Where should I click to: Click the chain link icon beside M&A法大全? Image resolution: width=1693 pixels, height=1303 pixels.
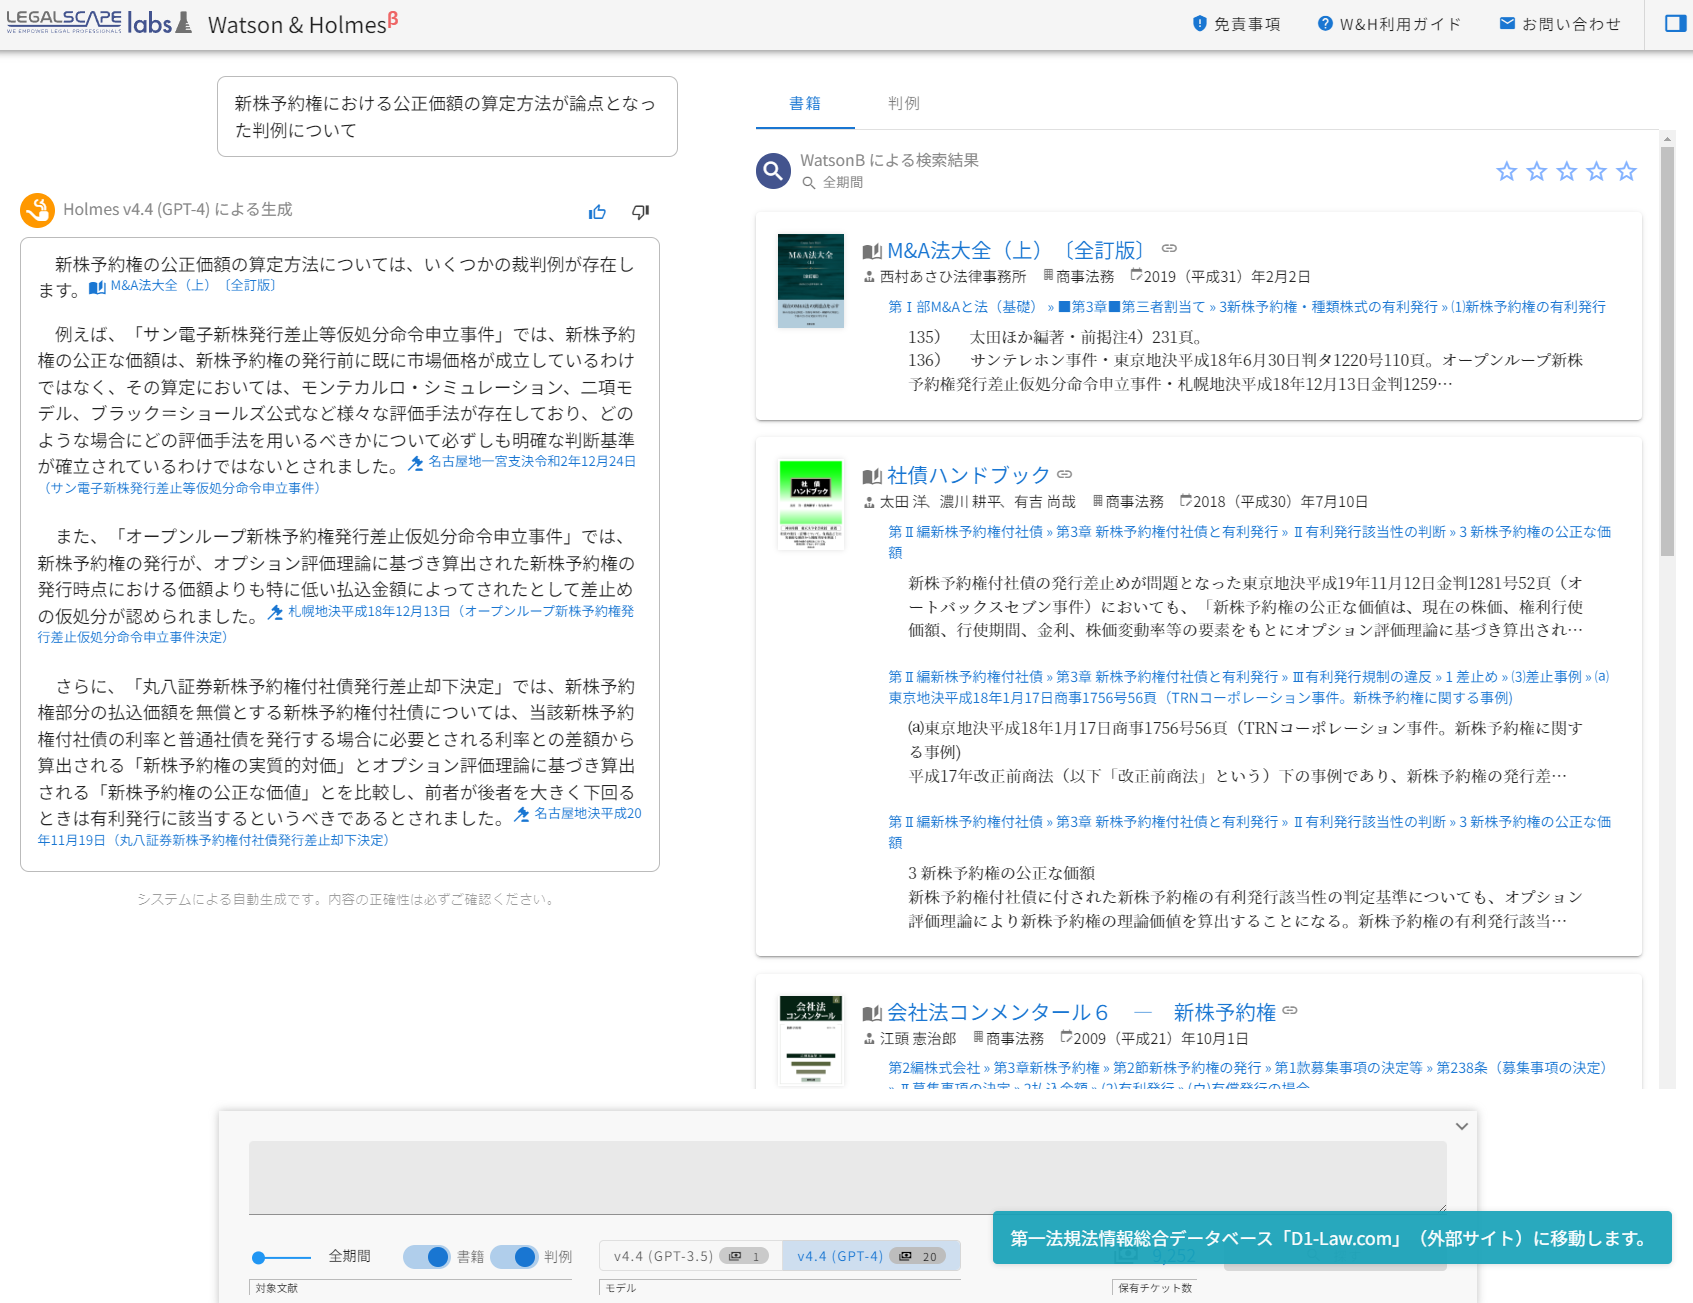(x=1168, y=248)
